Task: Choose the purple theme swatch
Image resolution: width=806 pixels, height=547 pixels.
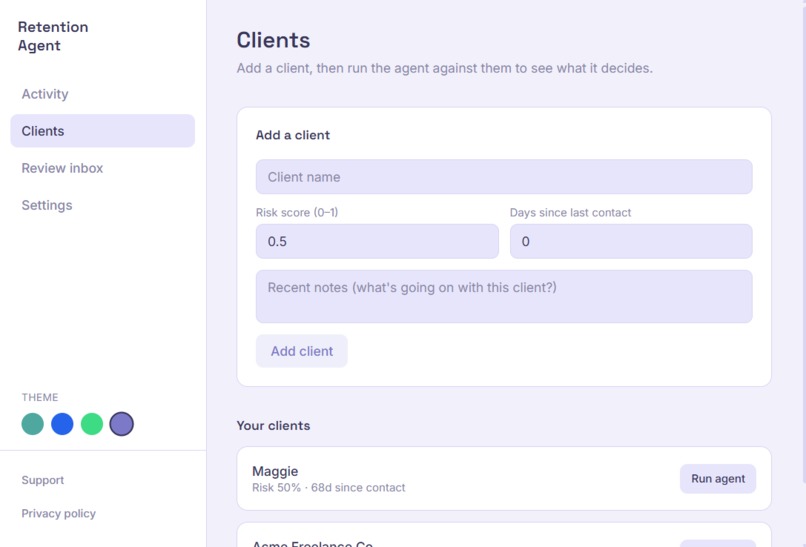Action: pos(122,424)
